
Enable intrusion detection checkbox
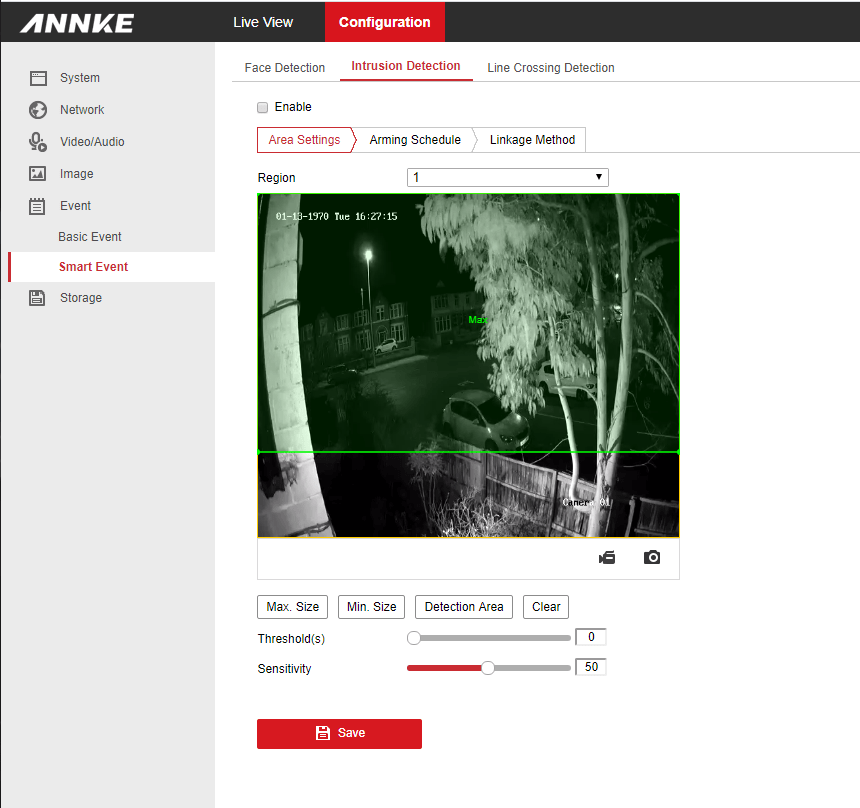point(263,107)
